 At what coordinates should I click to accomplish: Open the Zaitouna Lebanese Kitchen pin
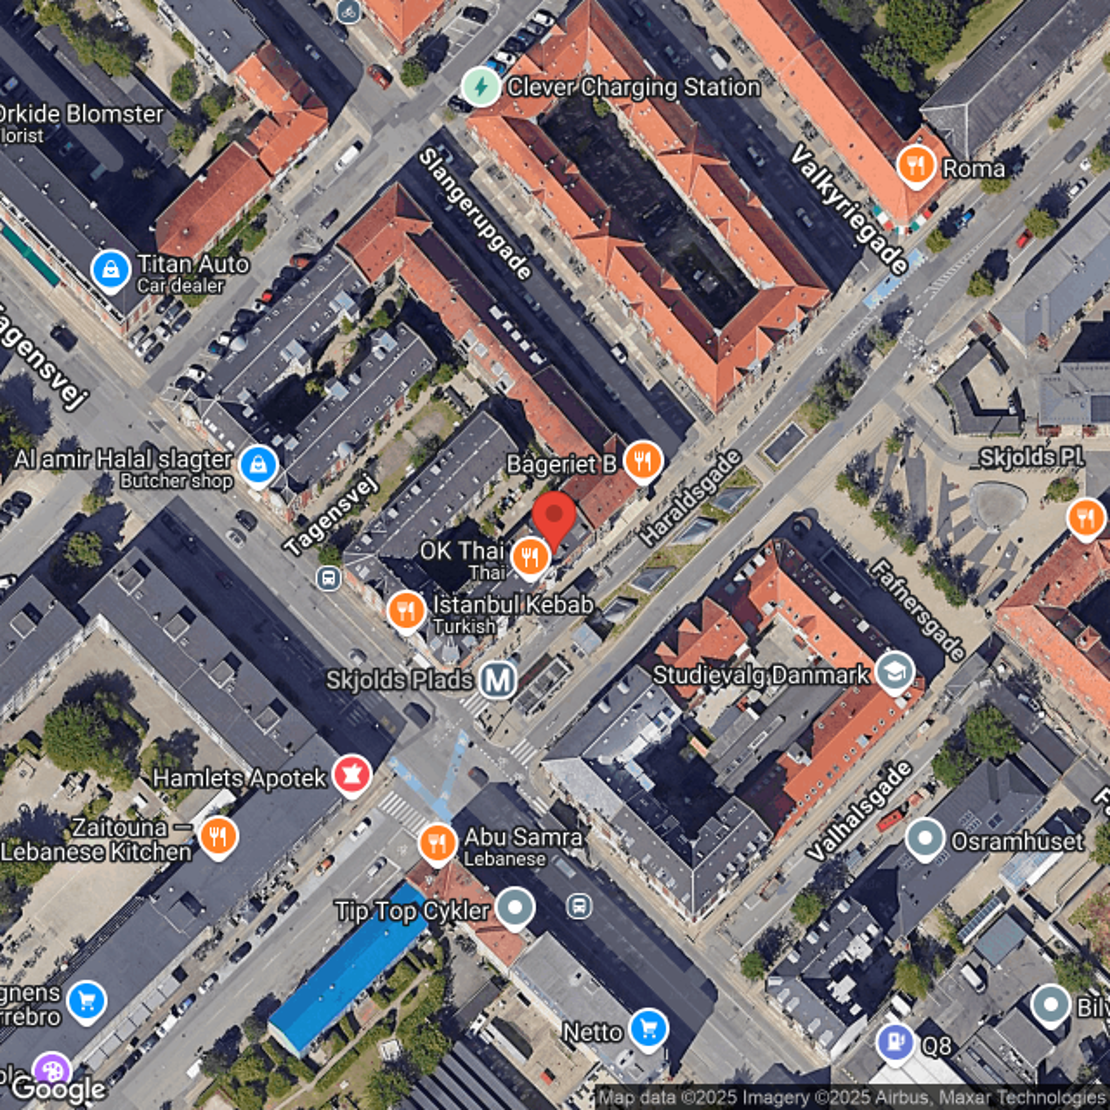tap(218, 837)
